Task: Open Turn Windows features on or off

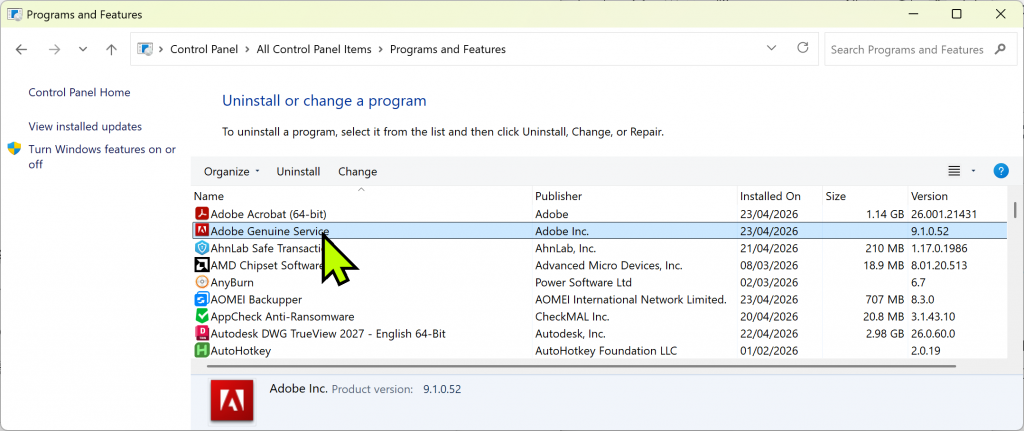Action: (102, 157)
